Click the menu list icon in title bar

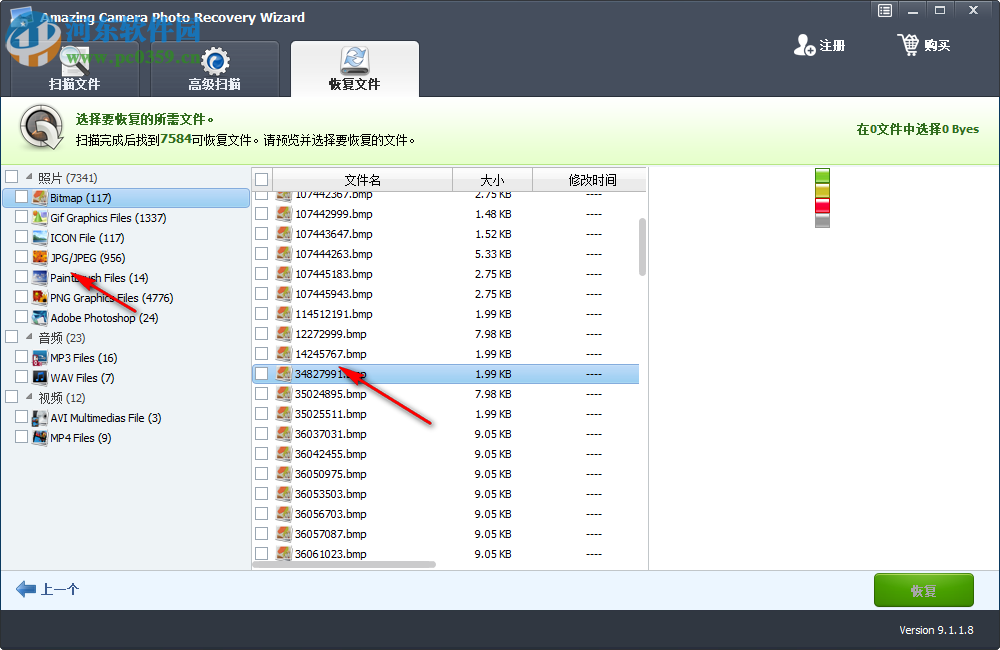click(x=884, y=10)
